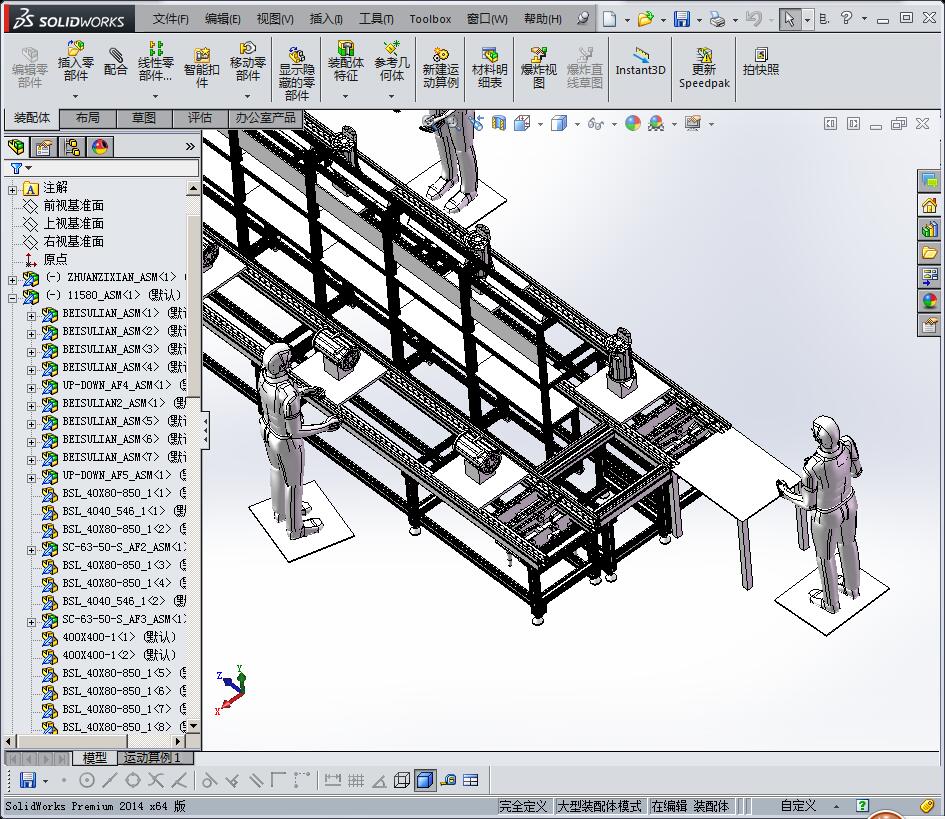Open SolidWorks Resources task pane home icon
The height and width of the screenshot is (819, 945).
(929, 206)
